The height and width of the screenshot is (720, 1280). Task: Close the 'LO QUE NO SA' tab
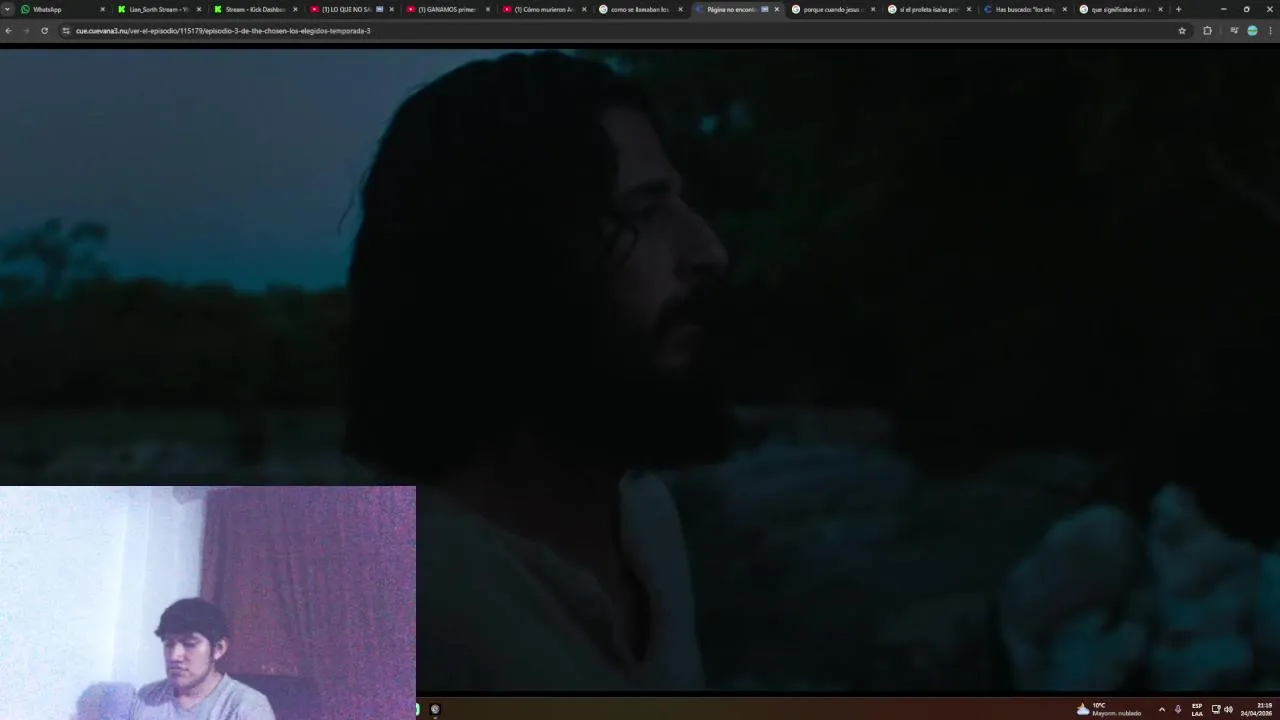point(391,9)
